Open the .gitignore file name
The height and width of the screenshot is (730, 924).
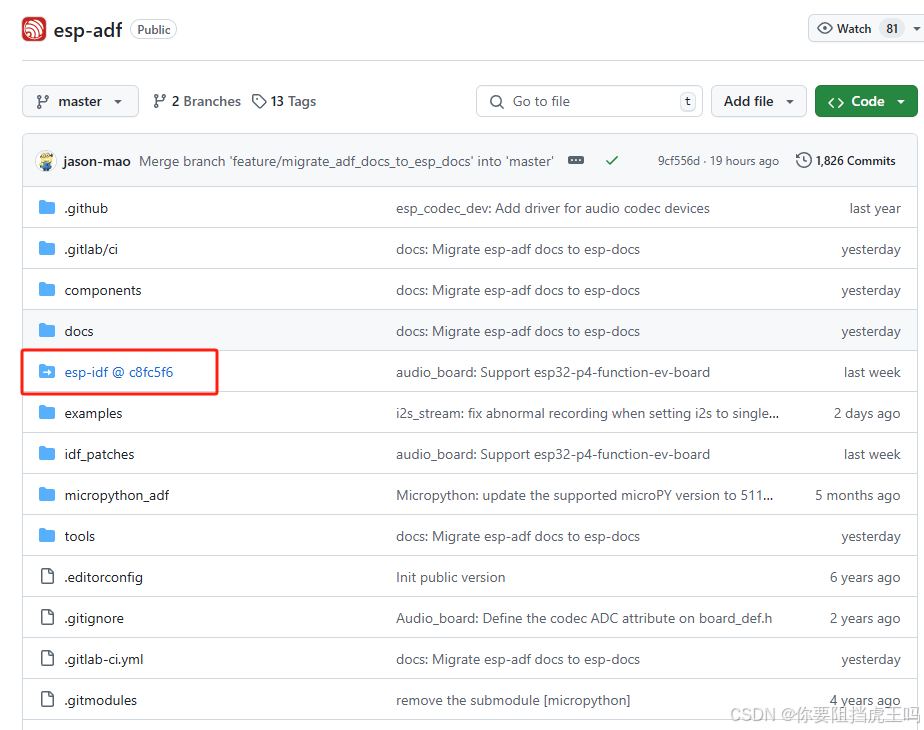click(x=94, y=618)
